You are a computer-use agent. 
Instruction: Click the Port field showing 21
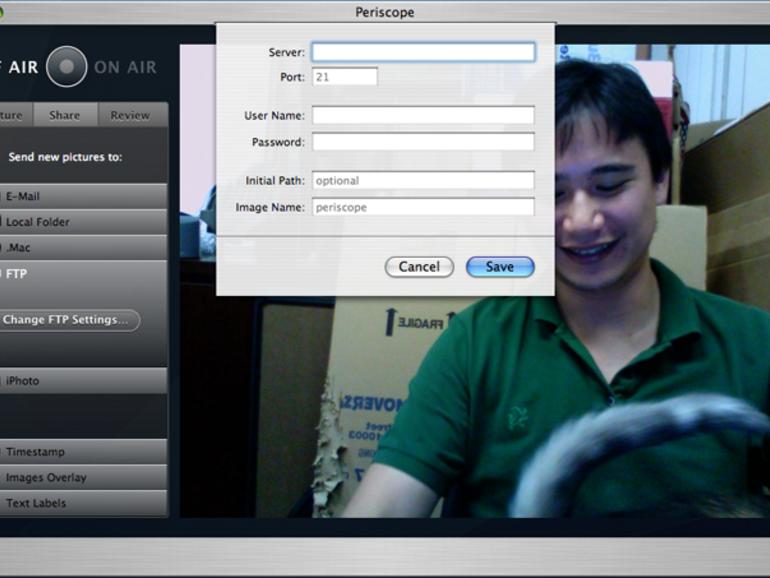tap(345, 77)
